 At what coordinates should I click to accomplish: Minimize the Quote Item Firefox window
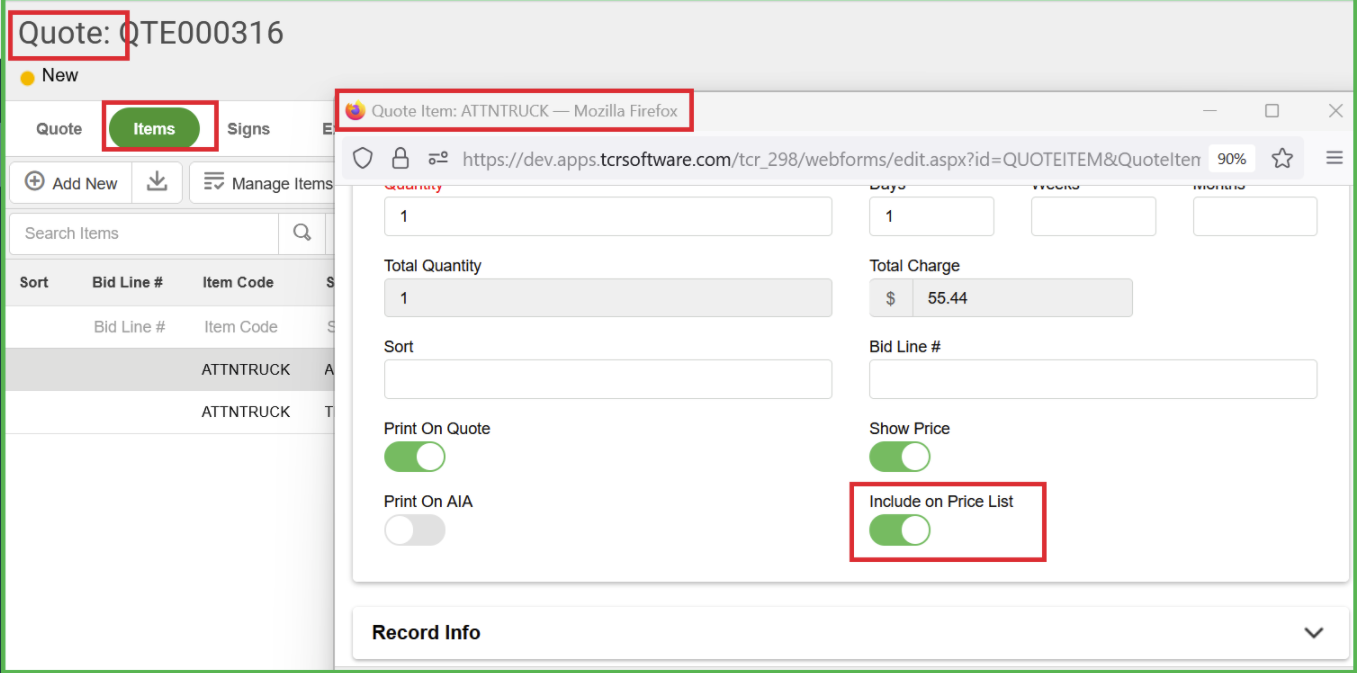1210,111
